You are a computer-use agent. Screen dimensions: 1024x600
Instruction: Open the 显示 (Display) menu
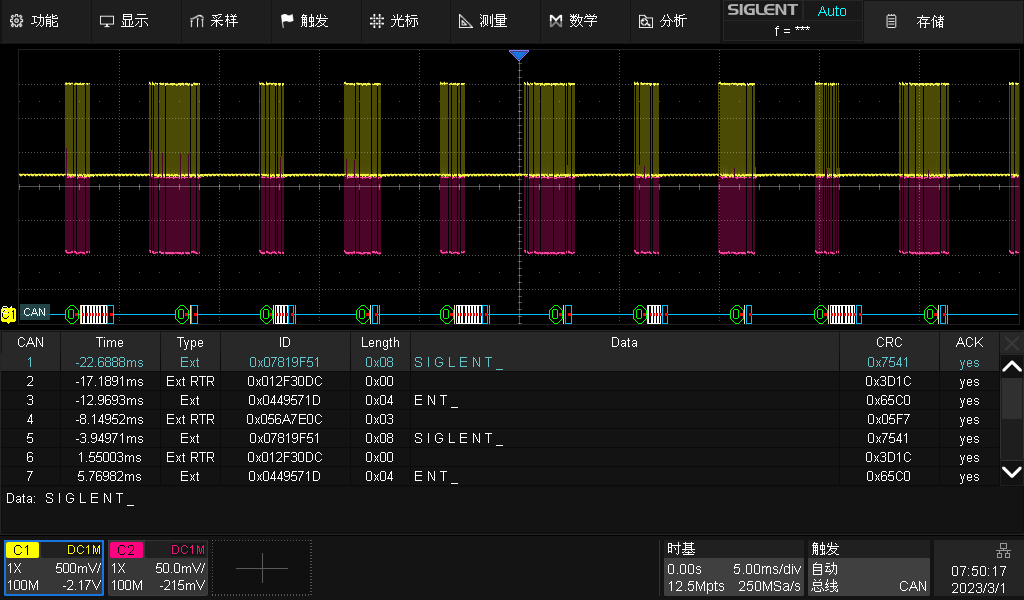[135, 20]
